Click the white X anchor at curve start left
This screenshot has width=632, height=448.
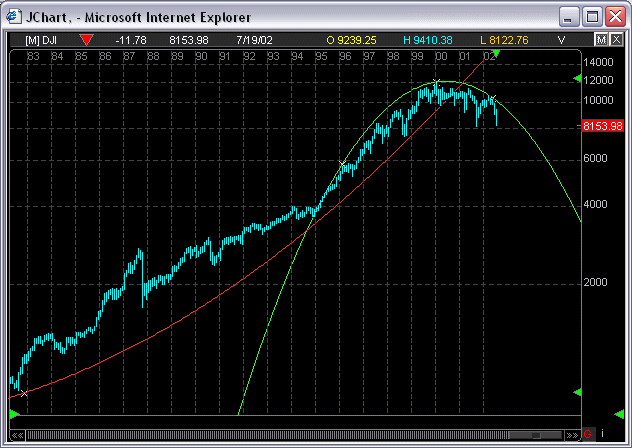tap(24, 394)
